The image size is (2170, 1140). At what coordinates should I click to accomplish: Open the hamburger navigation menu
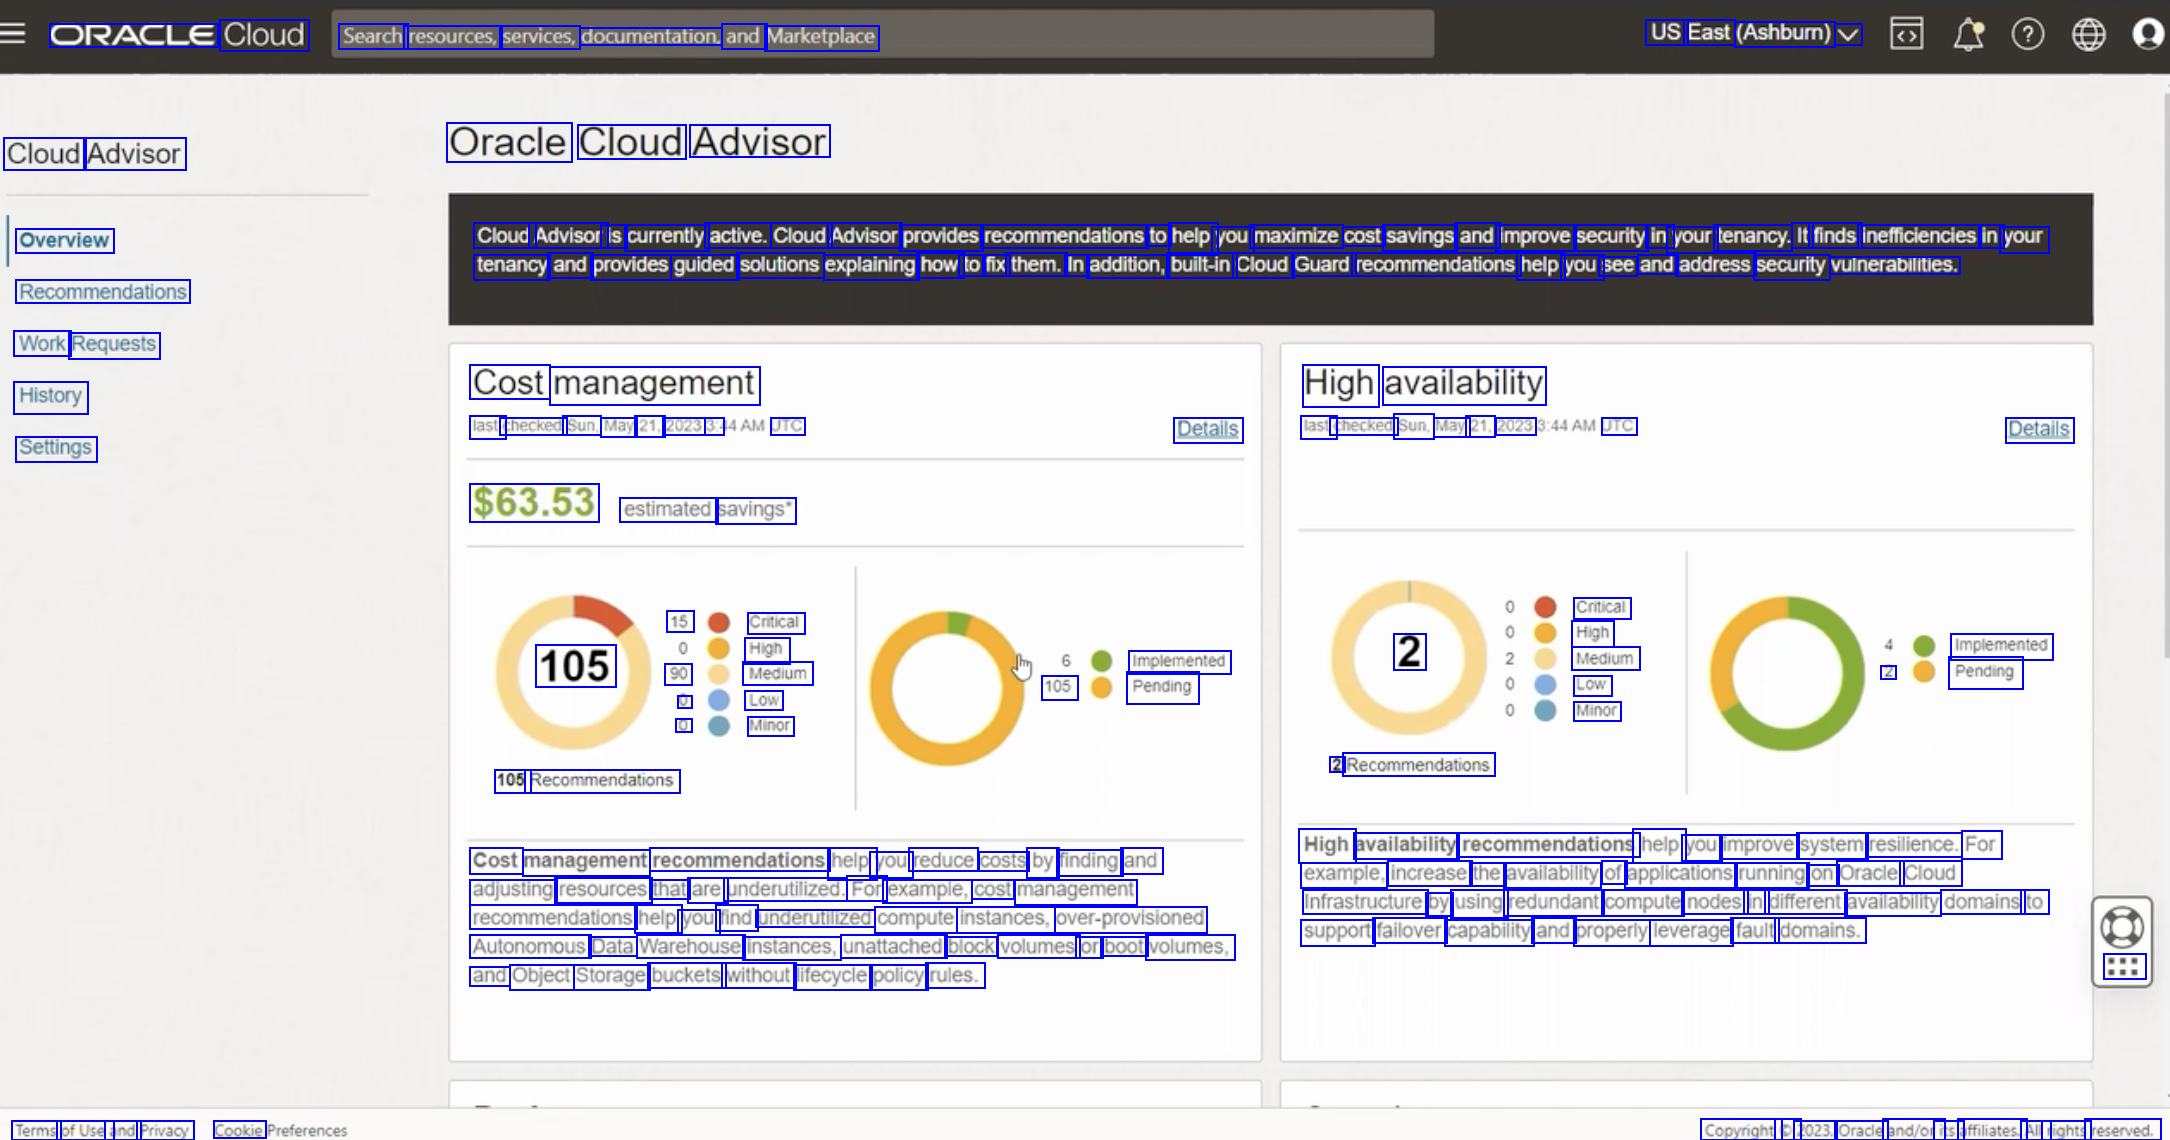(x=13, y=34)
